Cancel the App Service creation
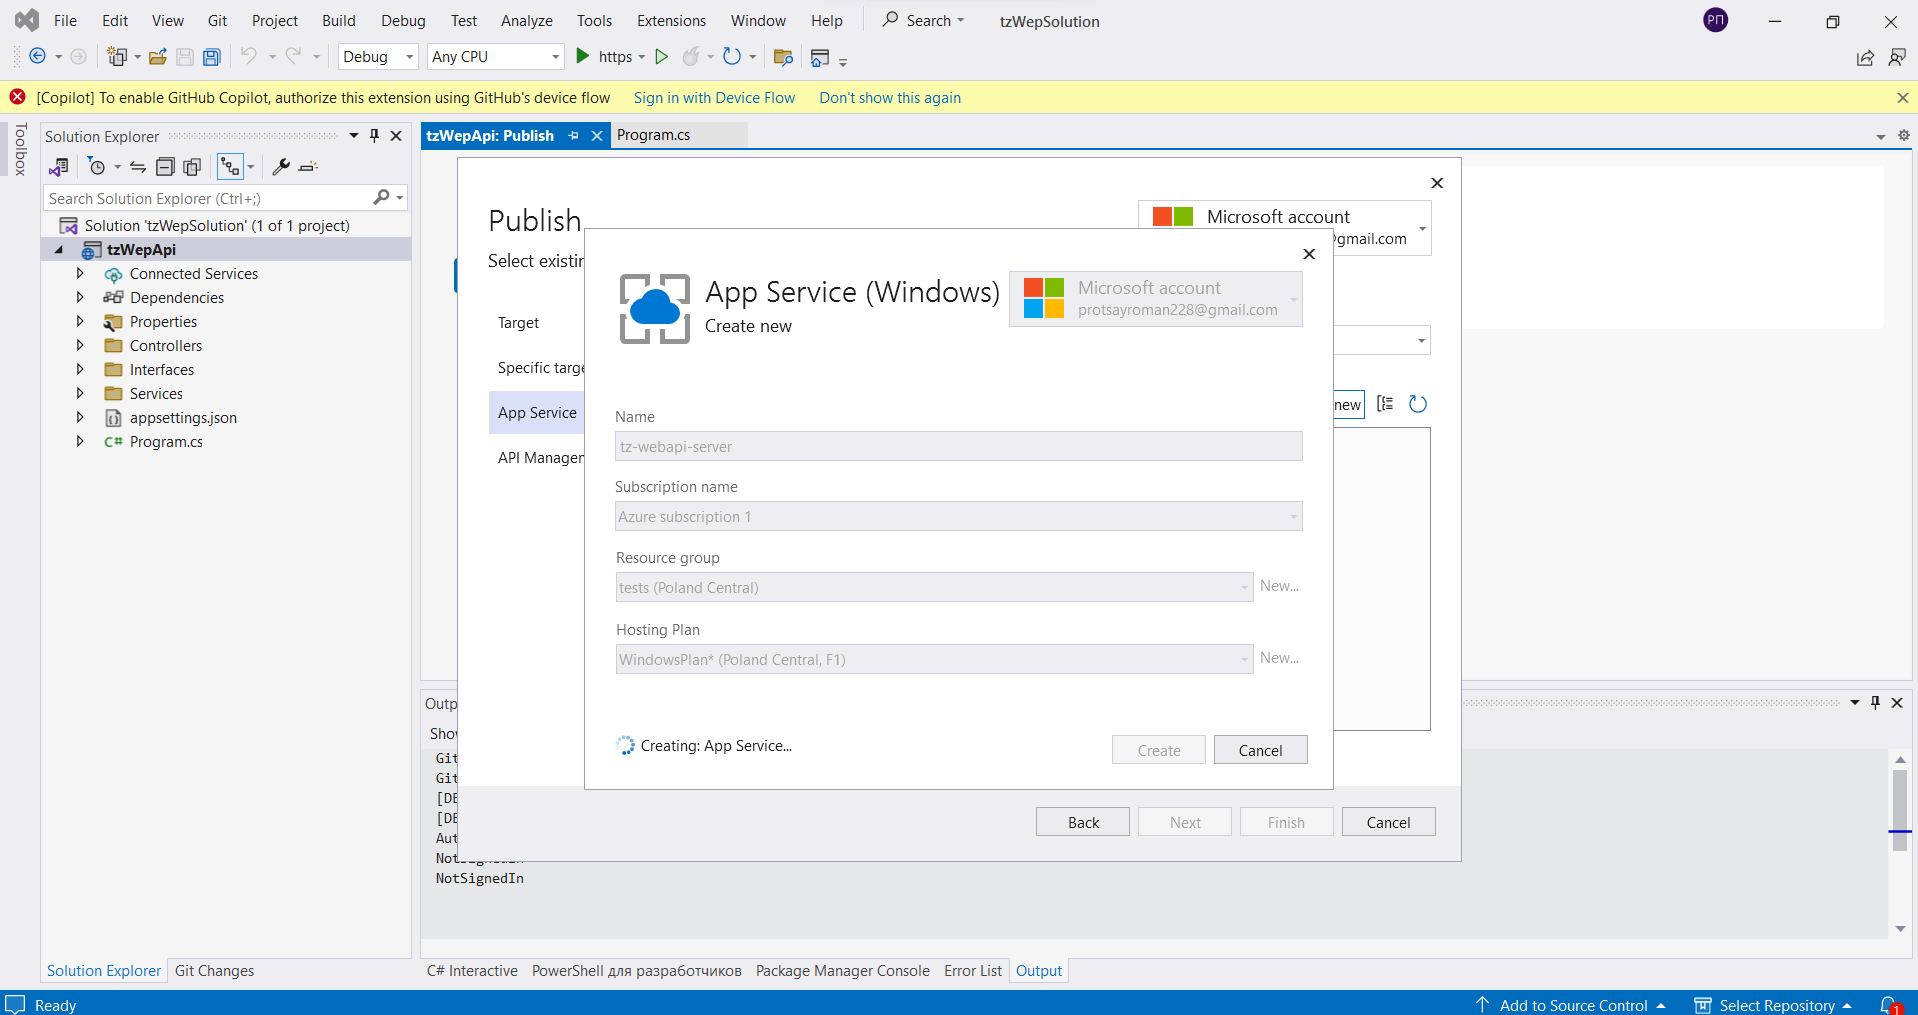Viewport: 1918px width, 1015px height. coord(1259,749)
